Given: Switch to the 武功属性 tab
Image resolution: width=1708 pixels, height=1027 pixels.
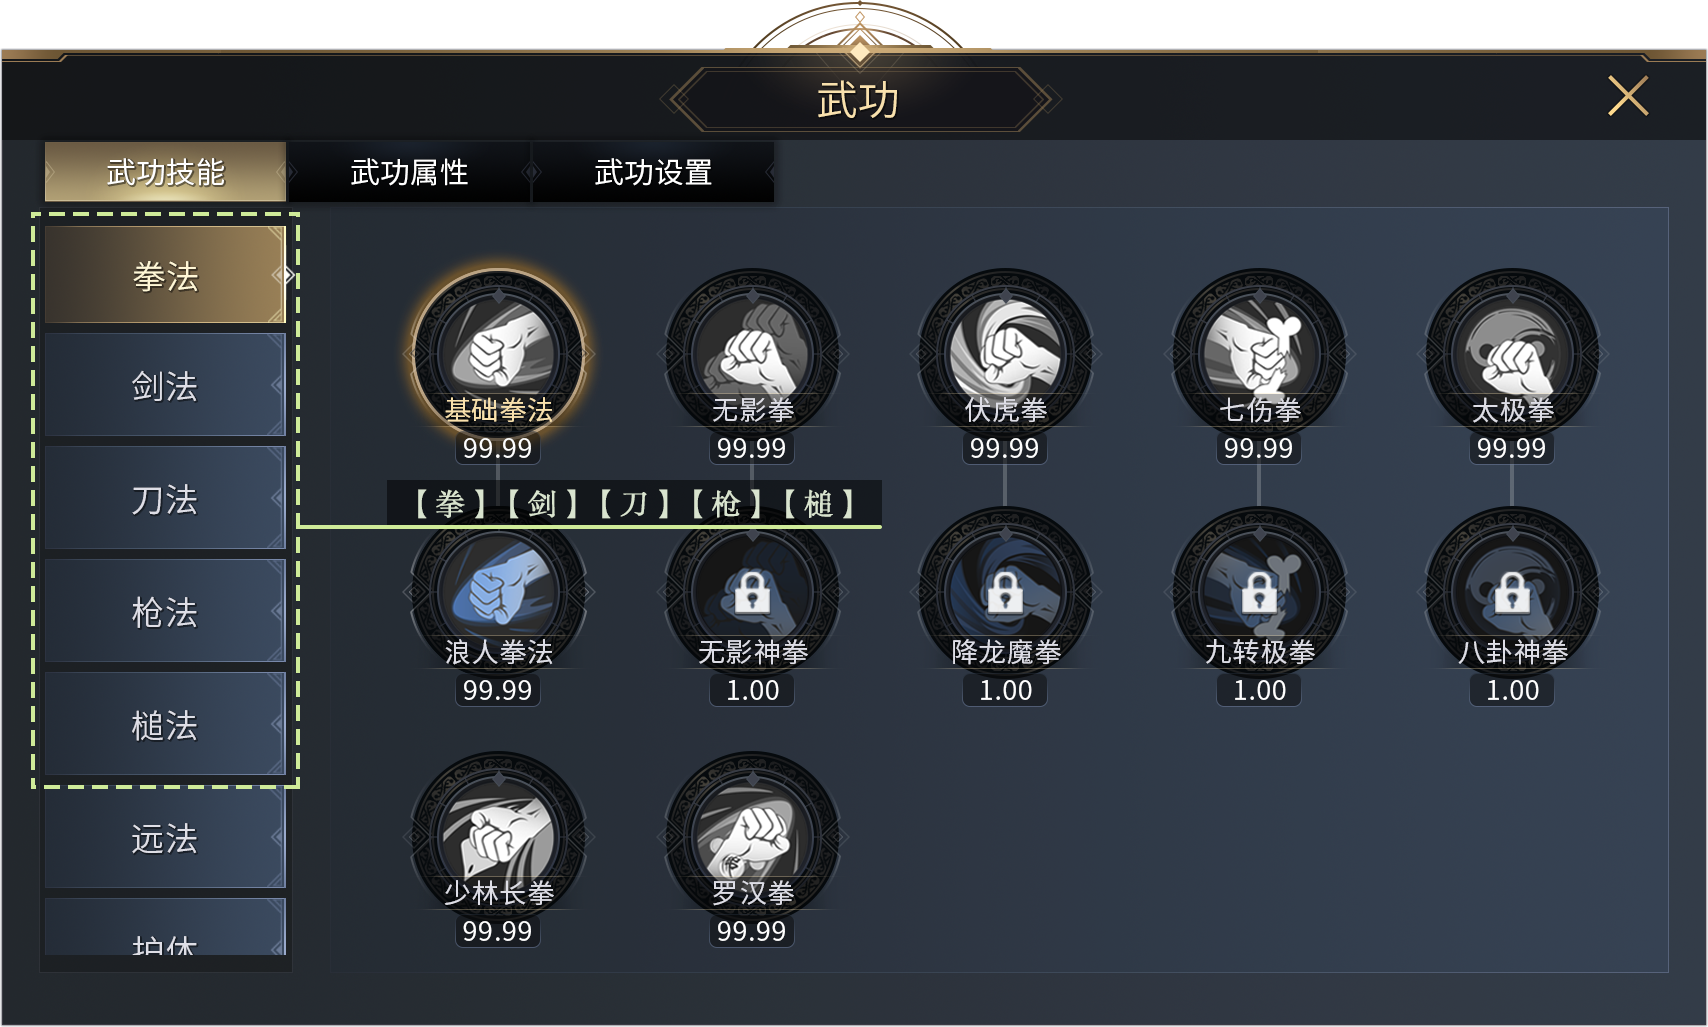Looking at the screenshot, I should click(x=409, y=172).
